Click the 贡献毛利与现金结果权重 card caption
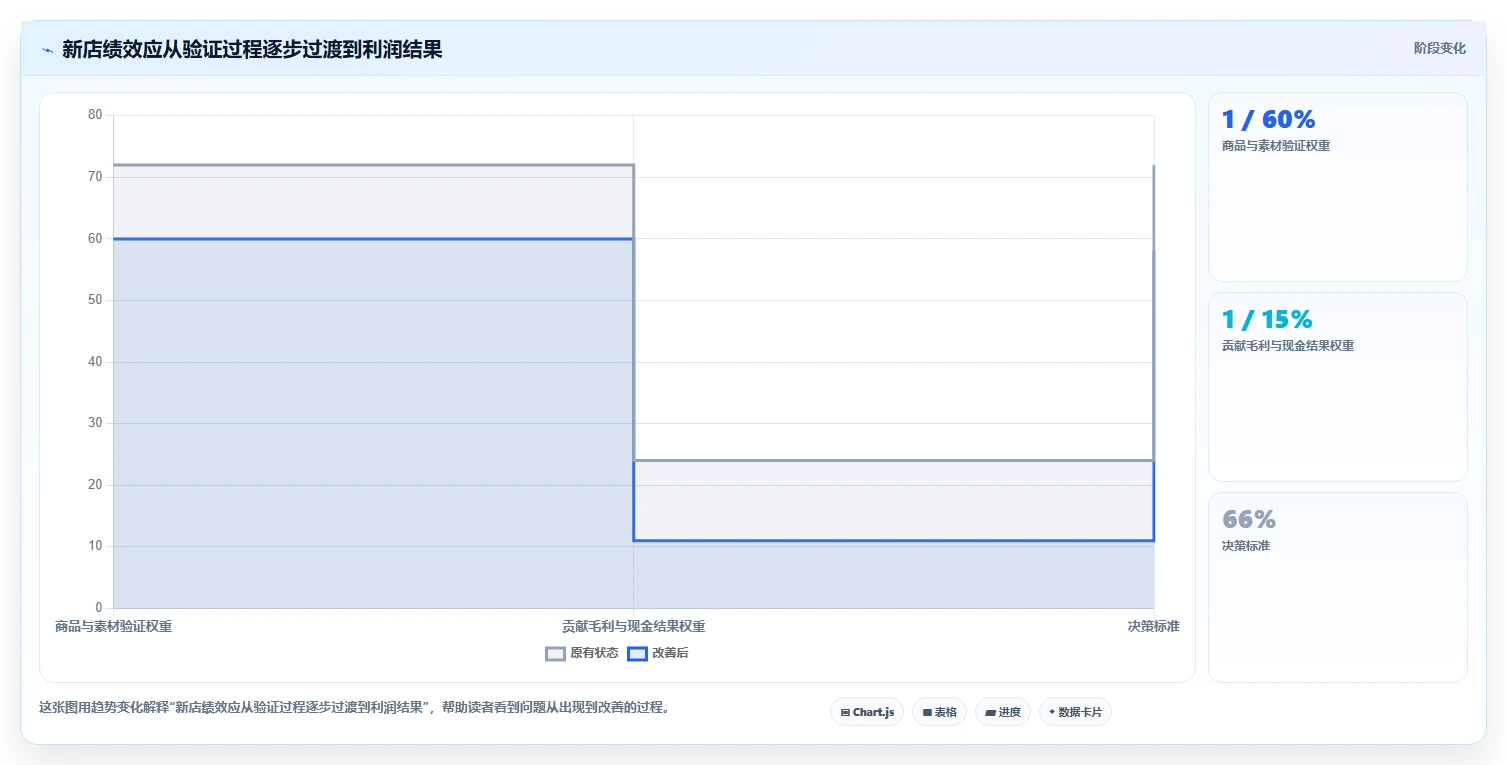This screenshot has height=765, width=1507. (x=1288, y=346)
